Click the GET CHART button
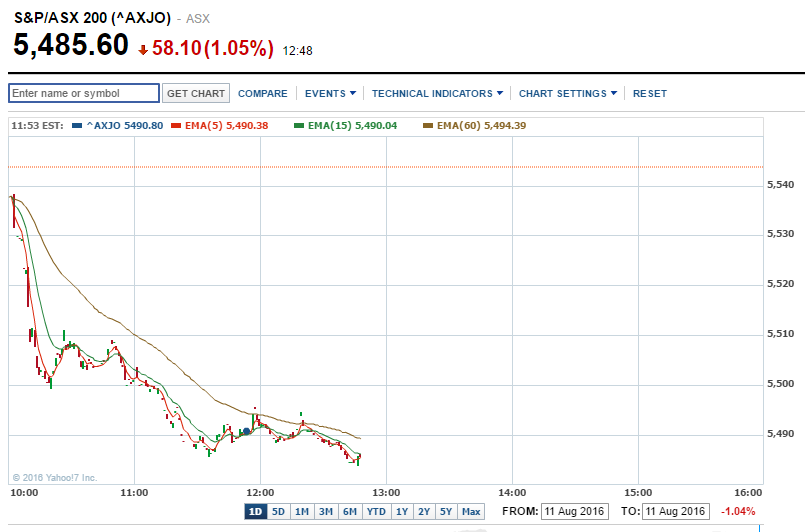 point(196,93)
